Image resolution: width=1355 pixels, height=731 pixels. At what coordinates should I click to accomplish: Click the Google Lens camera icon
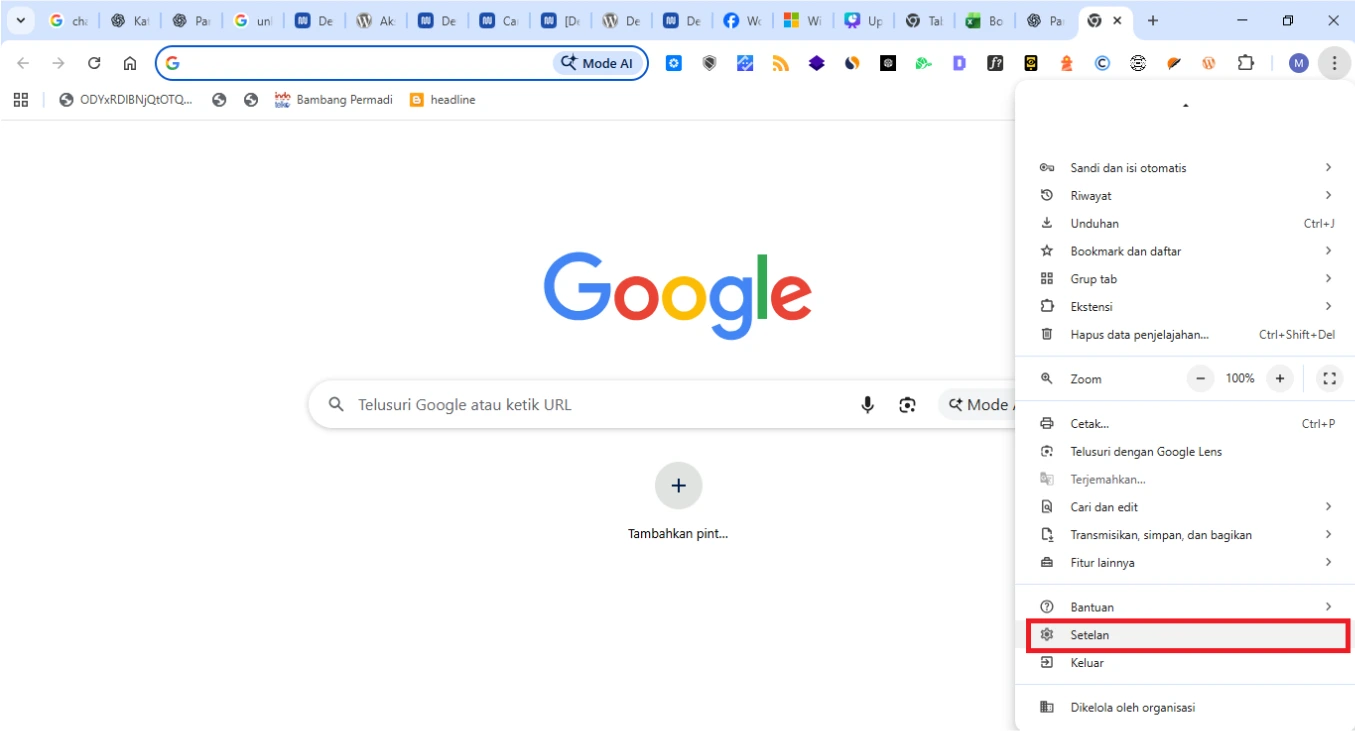coord(907,405)
